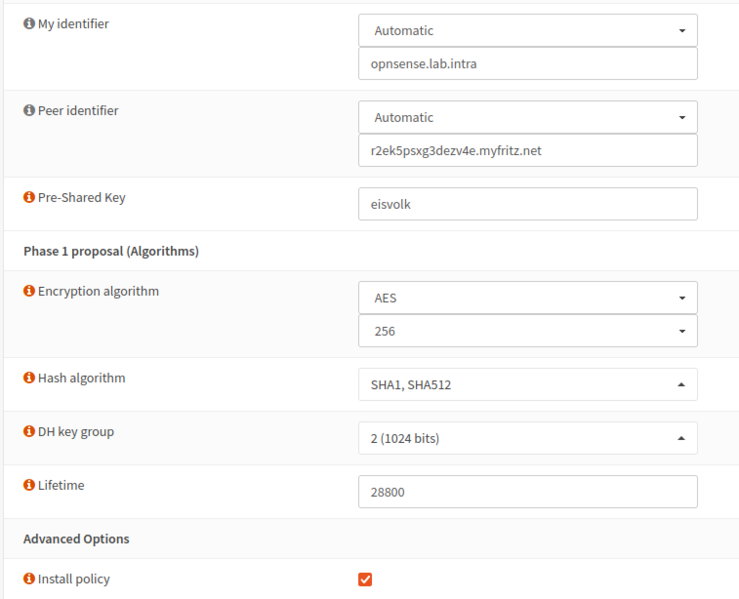This screenshot has height=599, width=739.
Task: Focus the Pre-Shared Key input field
Action: pos(527,204)
